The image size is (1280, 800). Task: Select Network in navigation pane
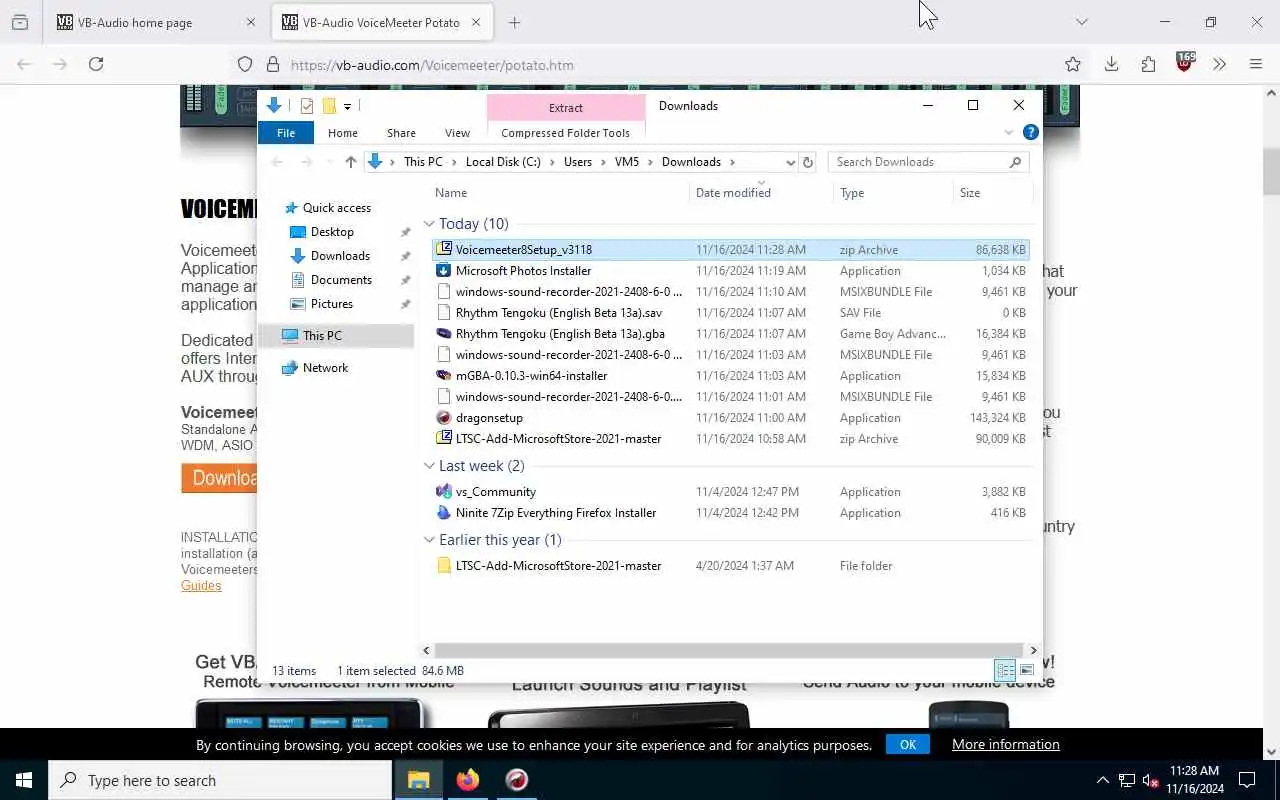[x=325, y=368]
